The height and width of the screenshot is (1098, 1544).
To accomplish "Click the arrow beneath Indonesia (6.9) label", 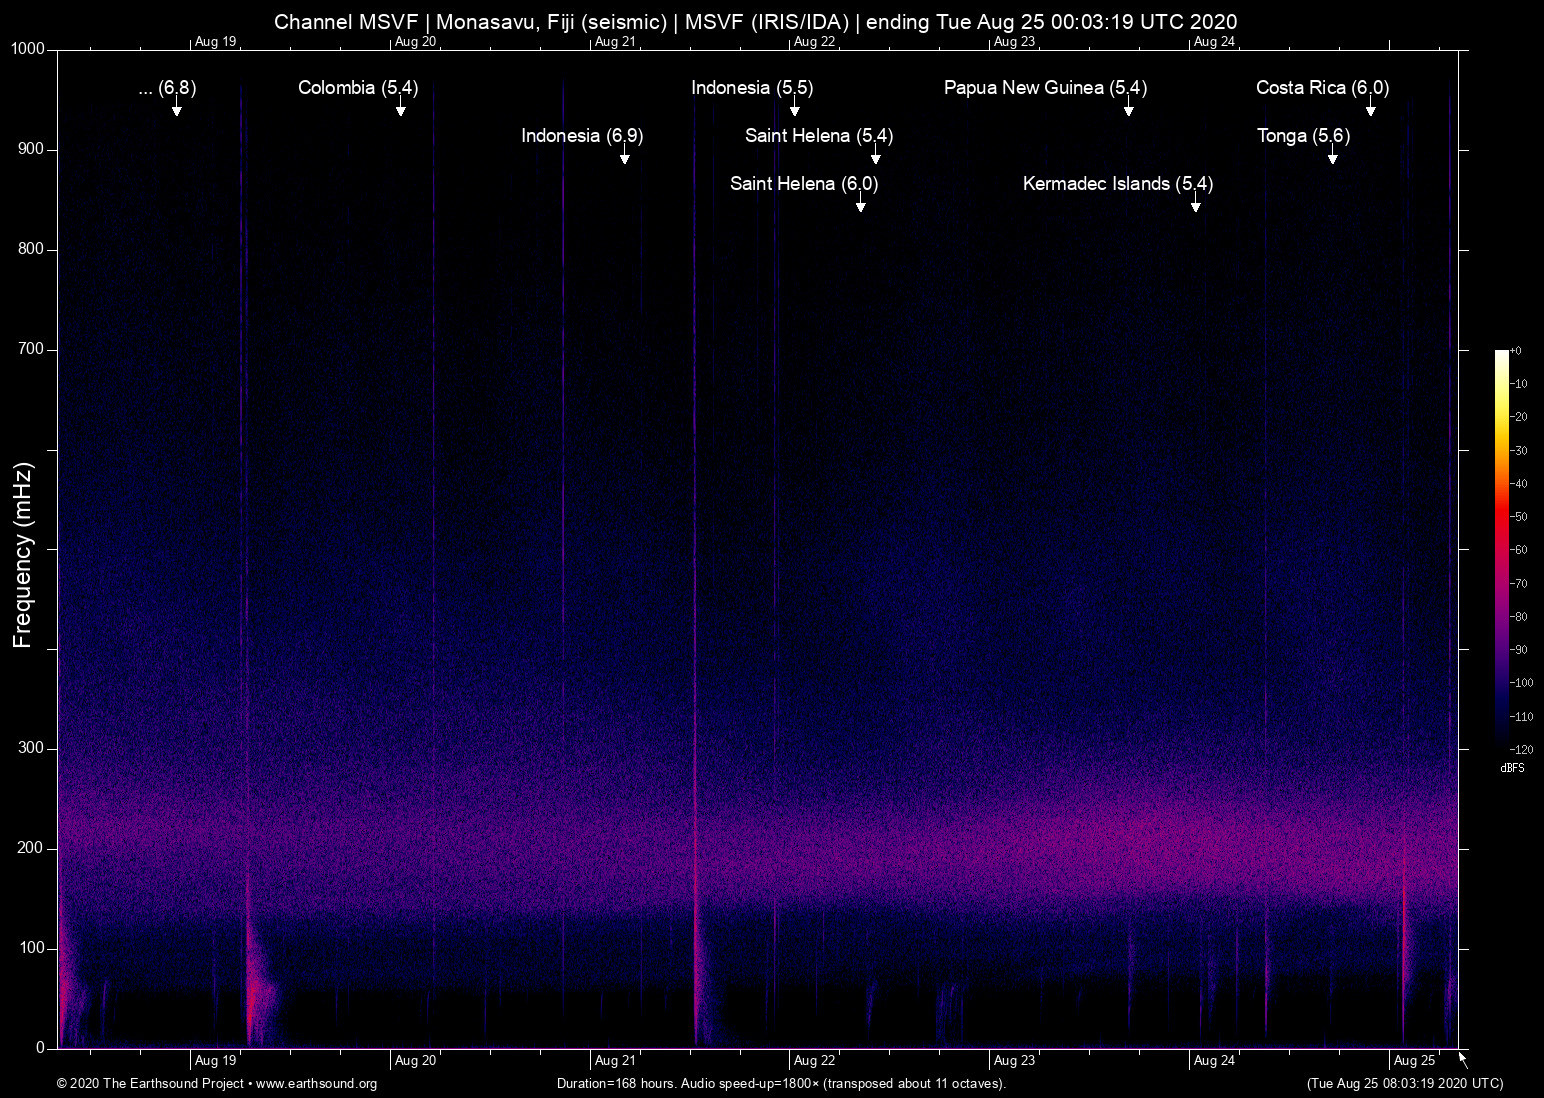I will pos(624,157).
